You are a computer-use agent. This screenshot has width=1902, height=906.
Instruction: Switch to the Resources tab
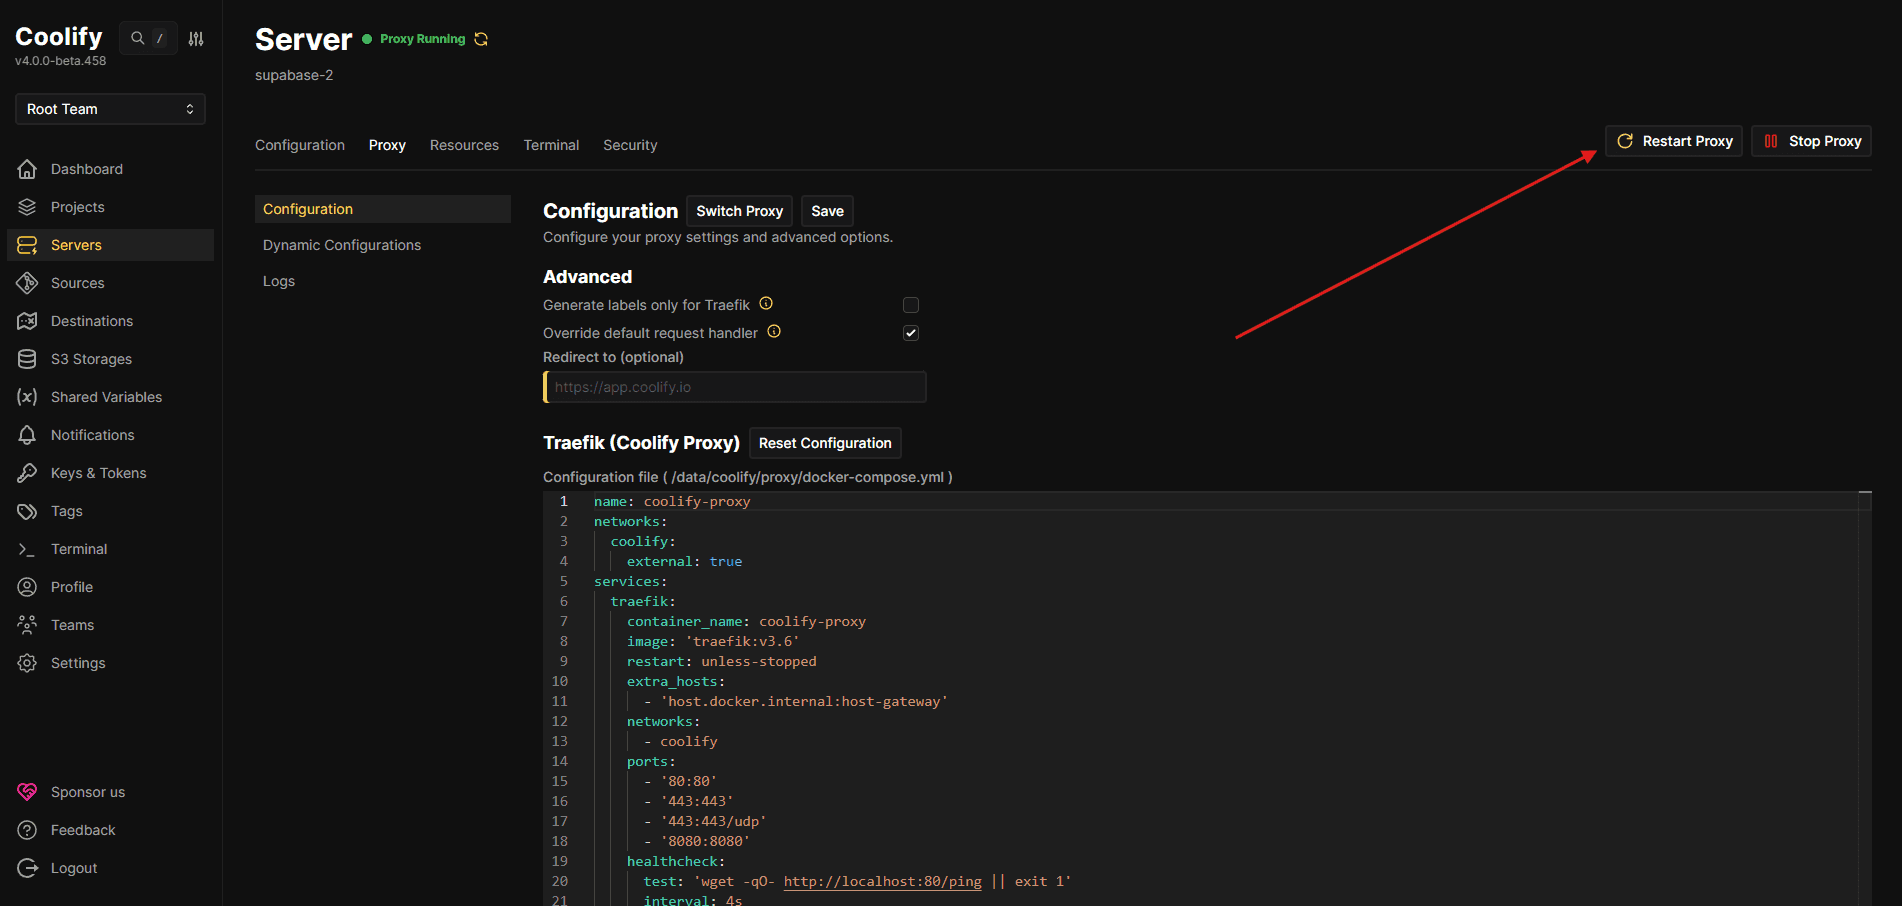click(464, 145)
